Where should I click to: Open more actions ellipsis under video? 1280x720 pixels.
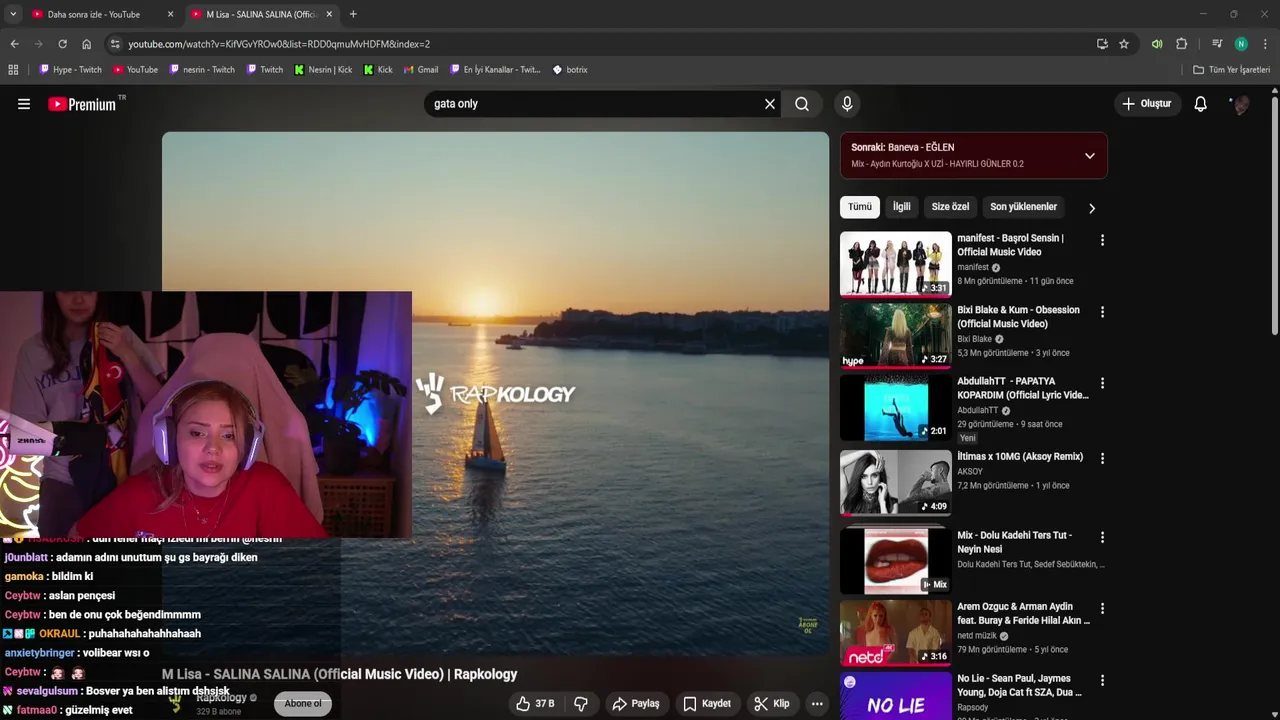(x=817, y=704)
